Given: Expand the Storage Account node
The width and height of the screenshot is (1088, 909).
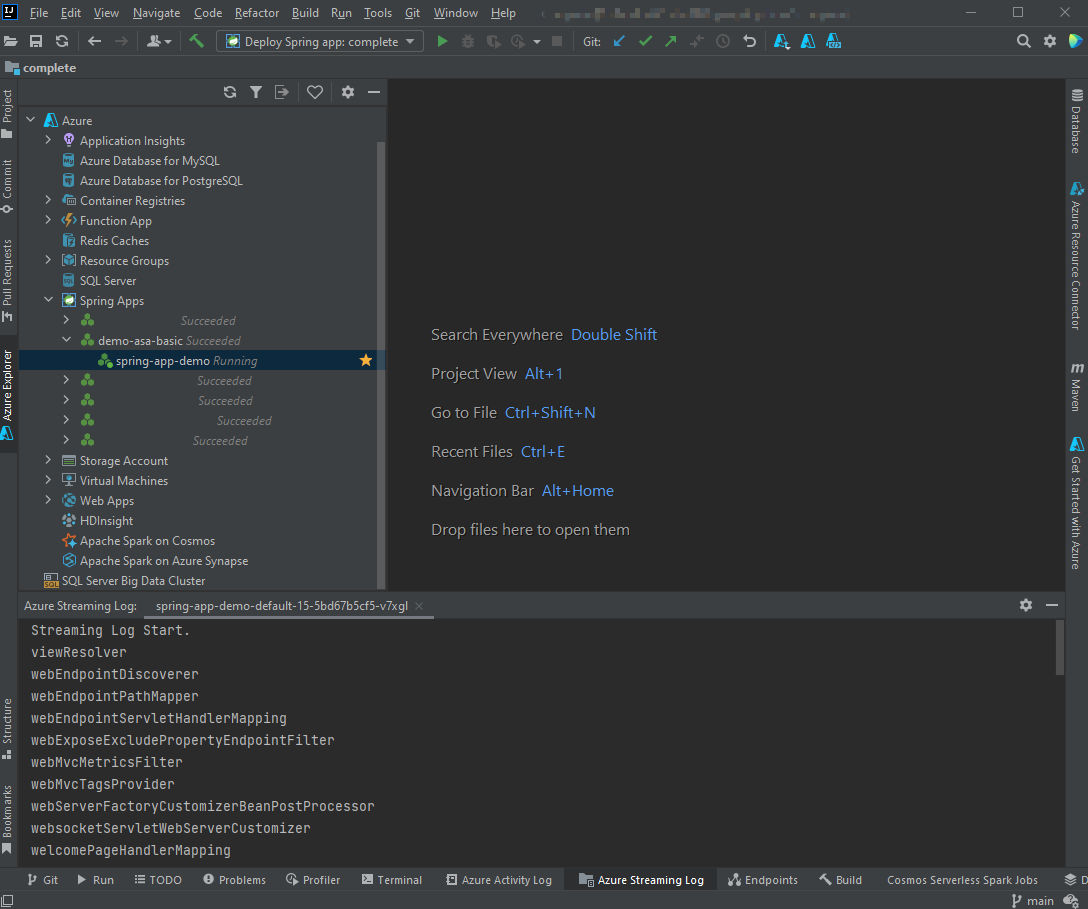Looking at the screenshot, I should click(x=48, y=461).
